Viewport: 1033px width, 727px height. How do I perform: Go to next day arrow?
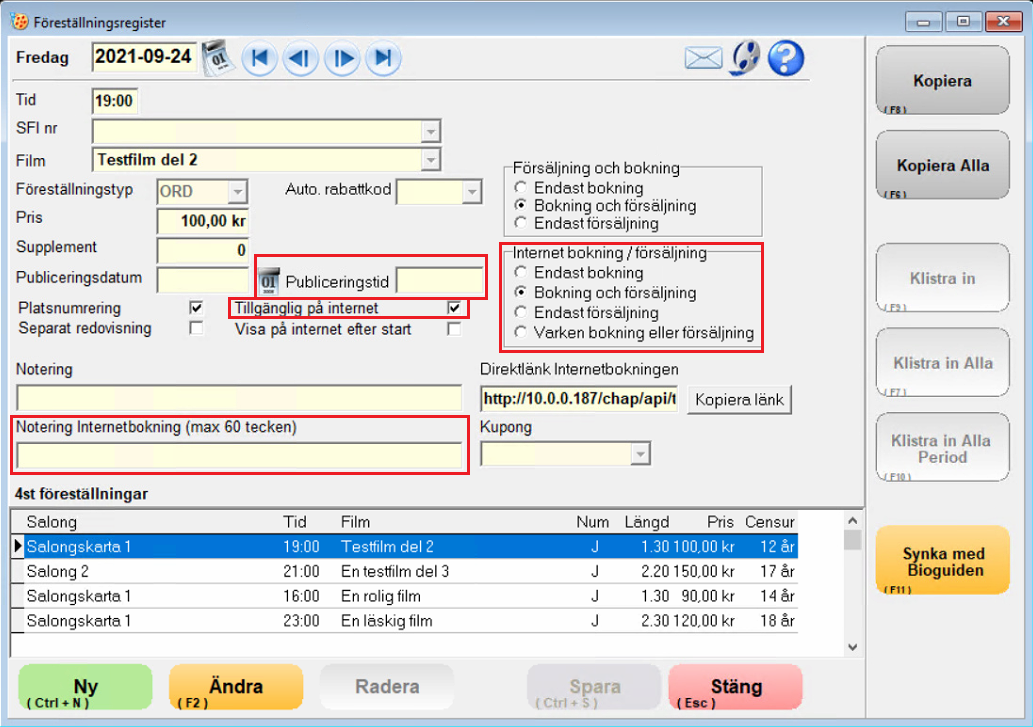pos(342,58)
